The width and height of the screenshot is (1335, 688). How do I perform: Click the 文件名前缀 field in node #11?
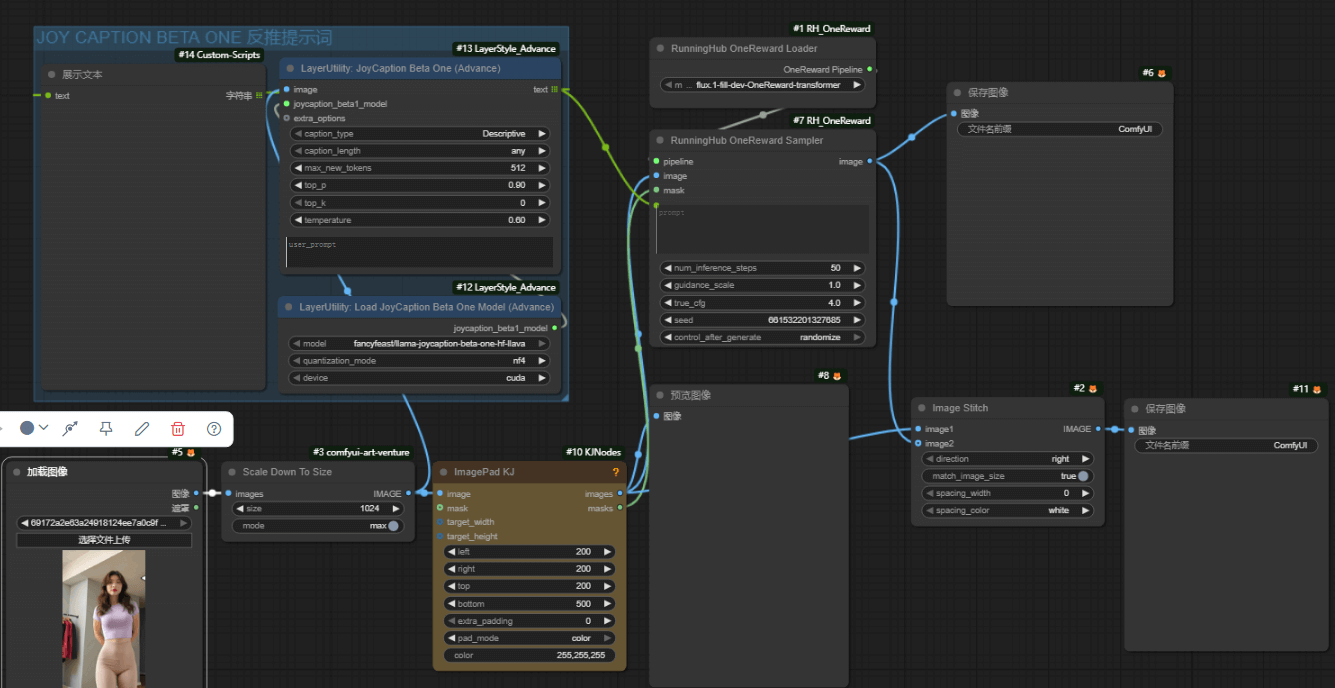click(1226, 446)
